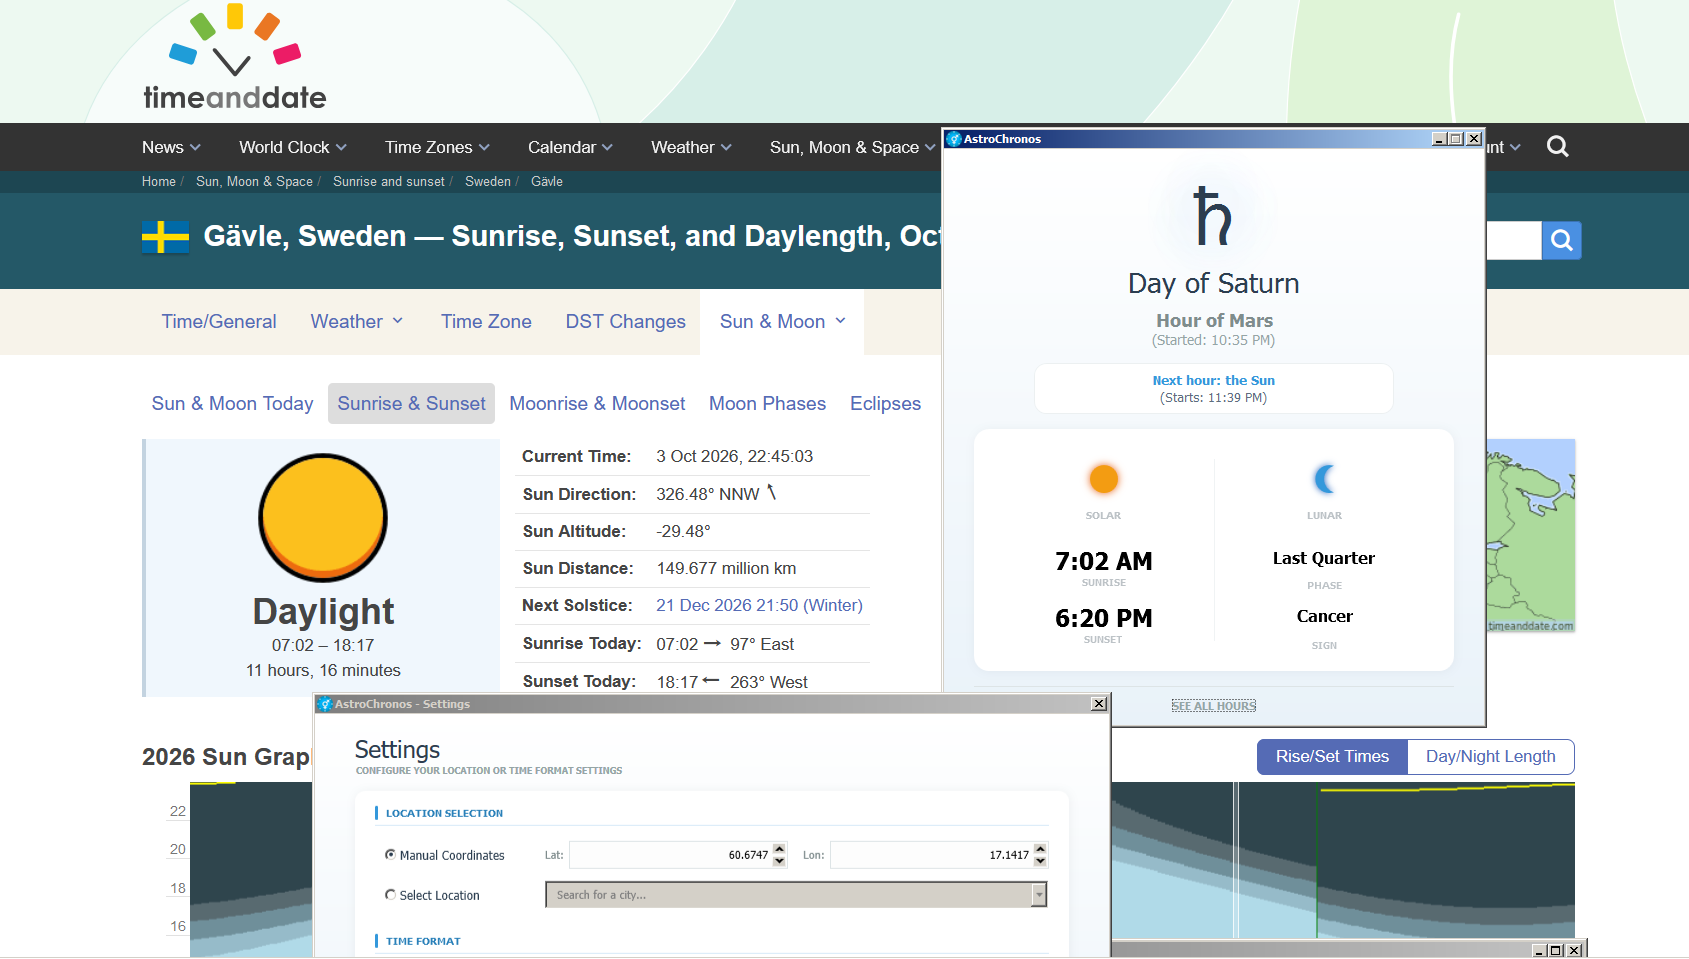Open the Moonrise & Moonset page
This screenshot has width=1689, height=959.
(x=597, y=404)
